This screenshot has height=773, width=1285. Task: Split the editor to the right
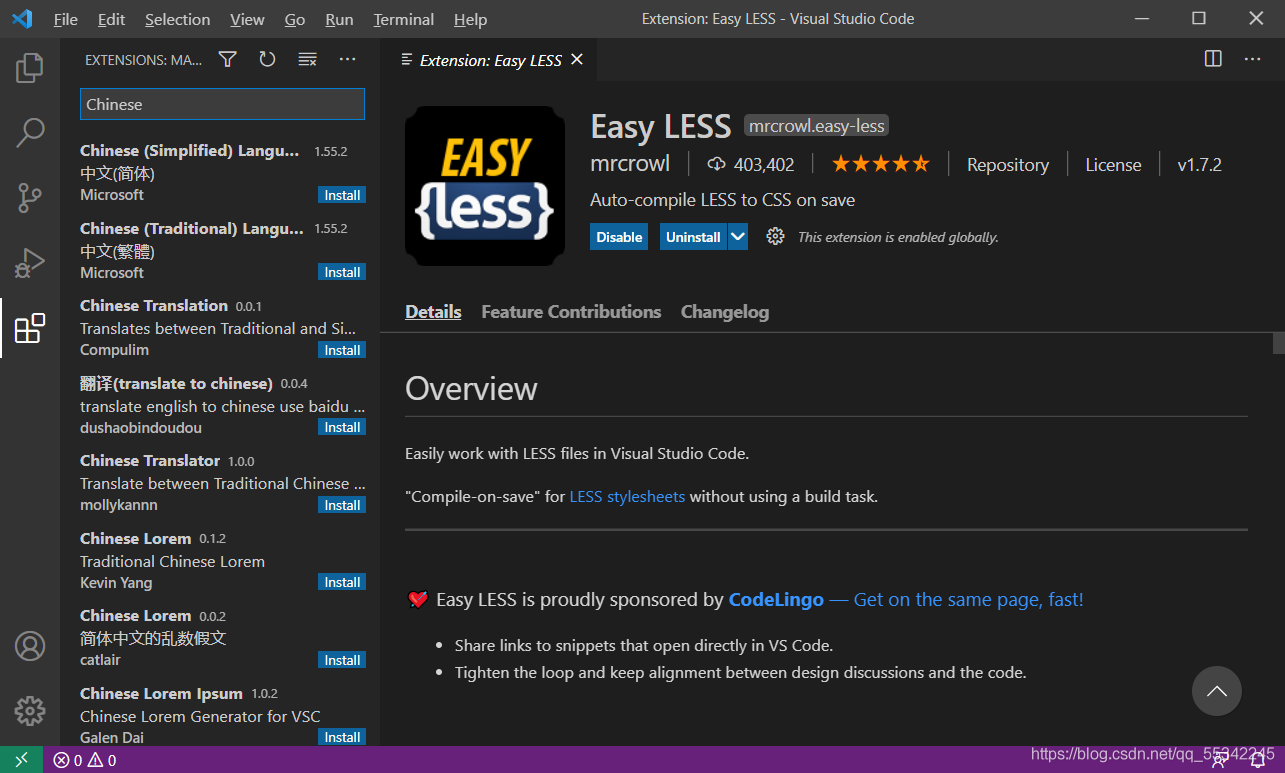(x=1213, y=59)
